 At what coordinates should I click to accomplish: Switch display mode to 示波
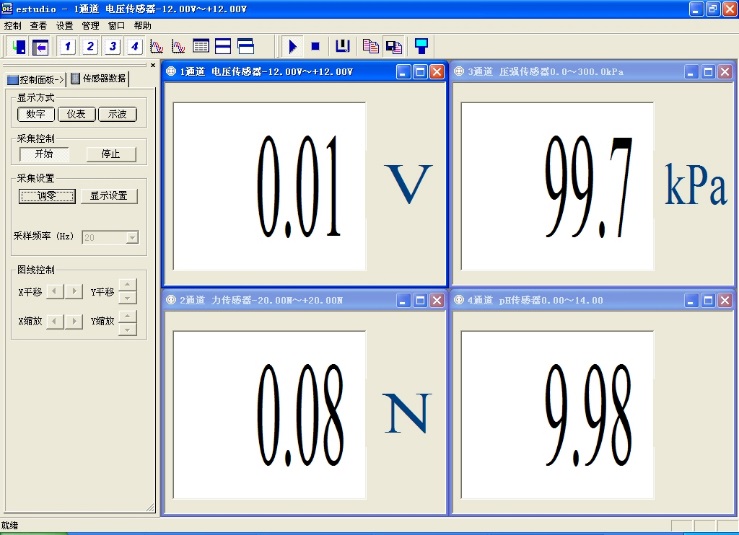click(x=117, y=114)
